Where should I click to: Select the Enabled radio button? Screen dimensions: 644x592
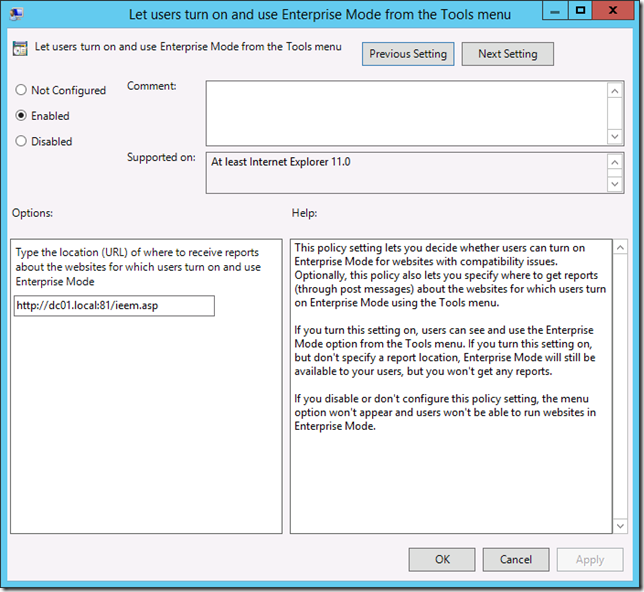21,116
